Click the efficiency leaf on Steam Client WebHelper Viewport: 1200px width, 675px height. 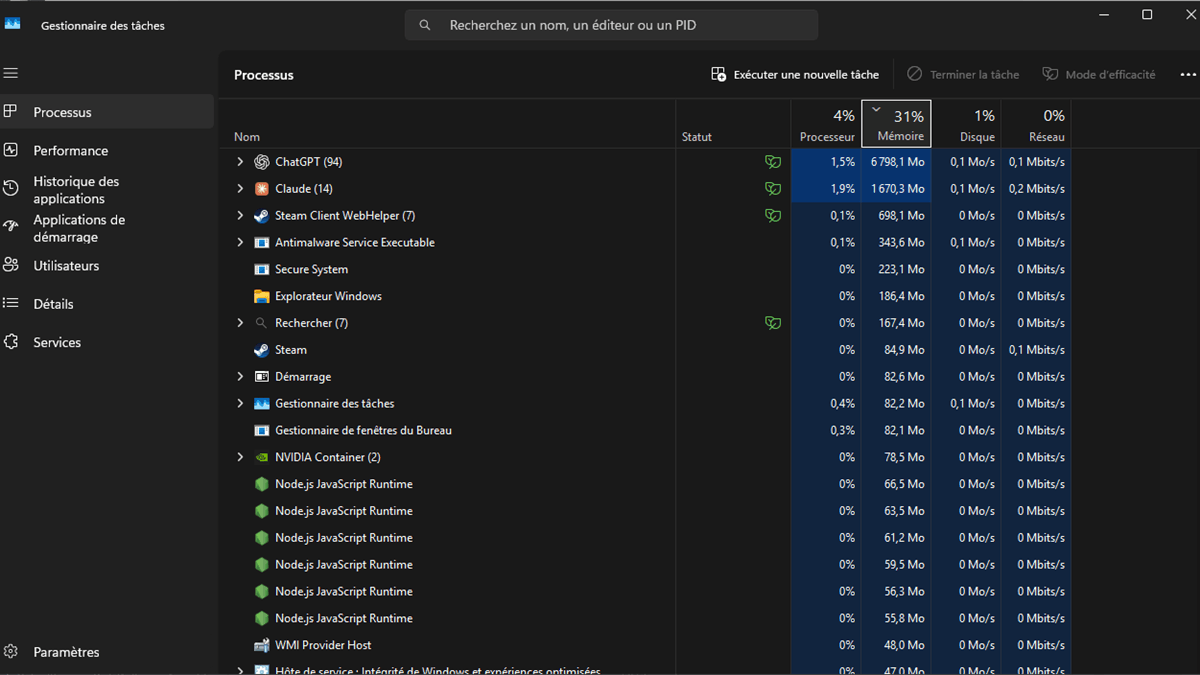[773, 216]
